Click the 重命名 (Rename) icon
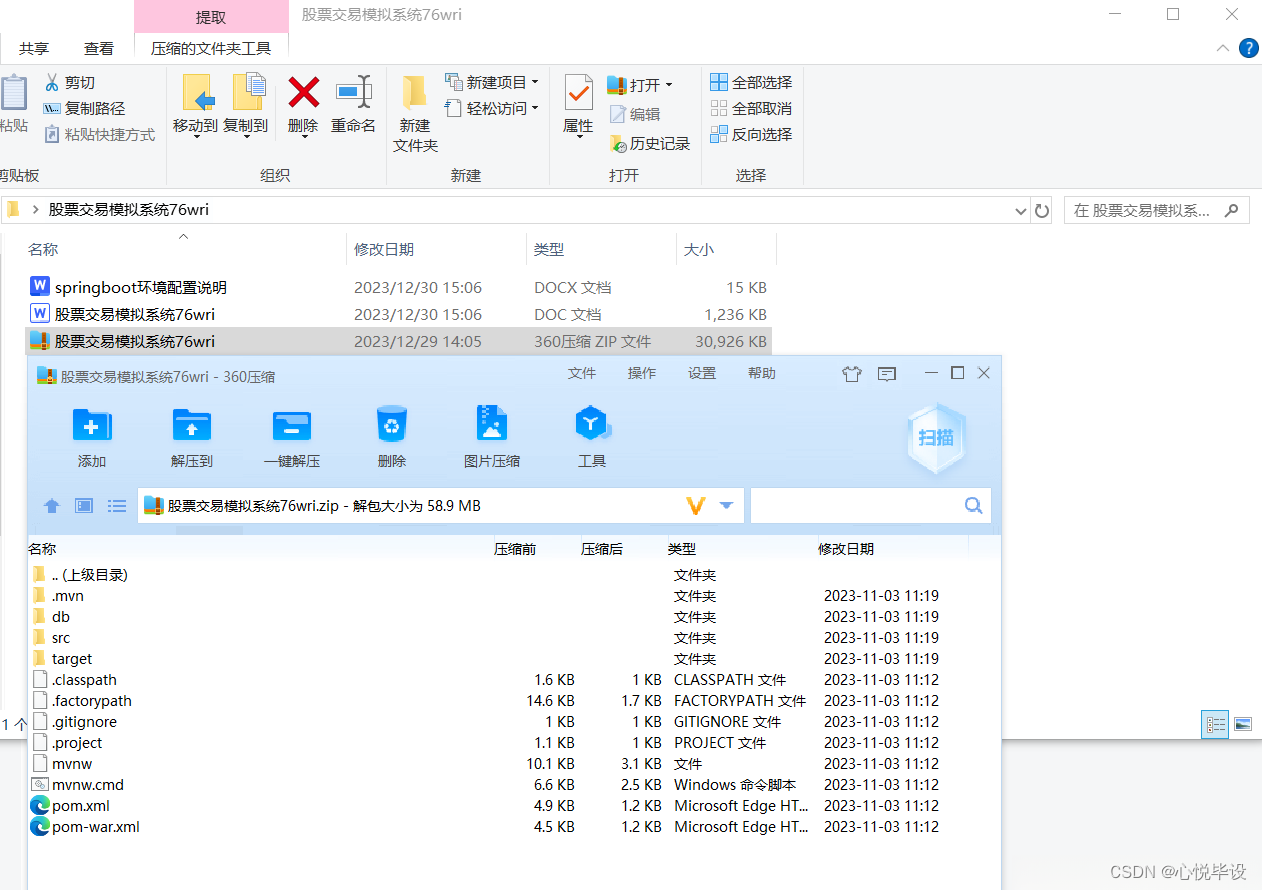This screenshot has height=890, width=1262. (354, 92)
